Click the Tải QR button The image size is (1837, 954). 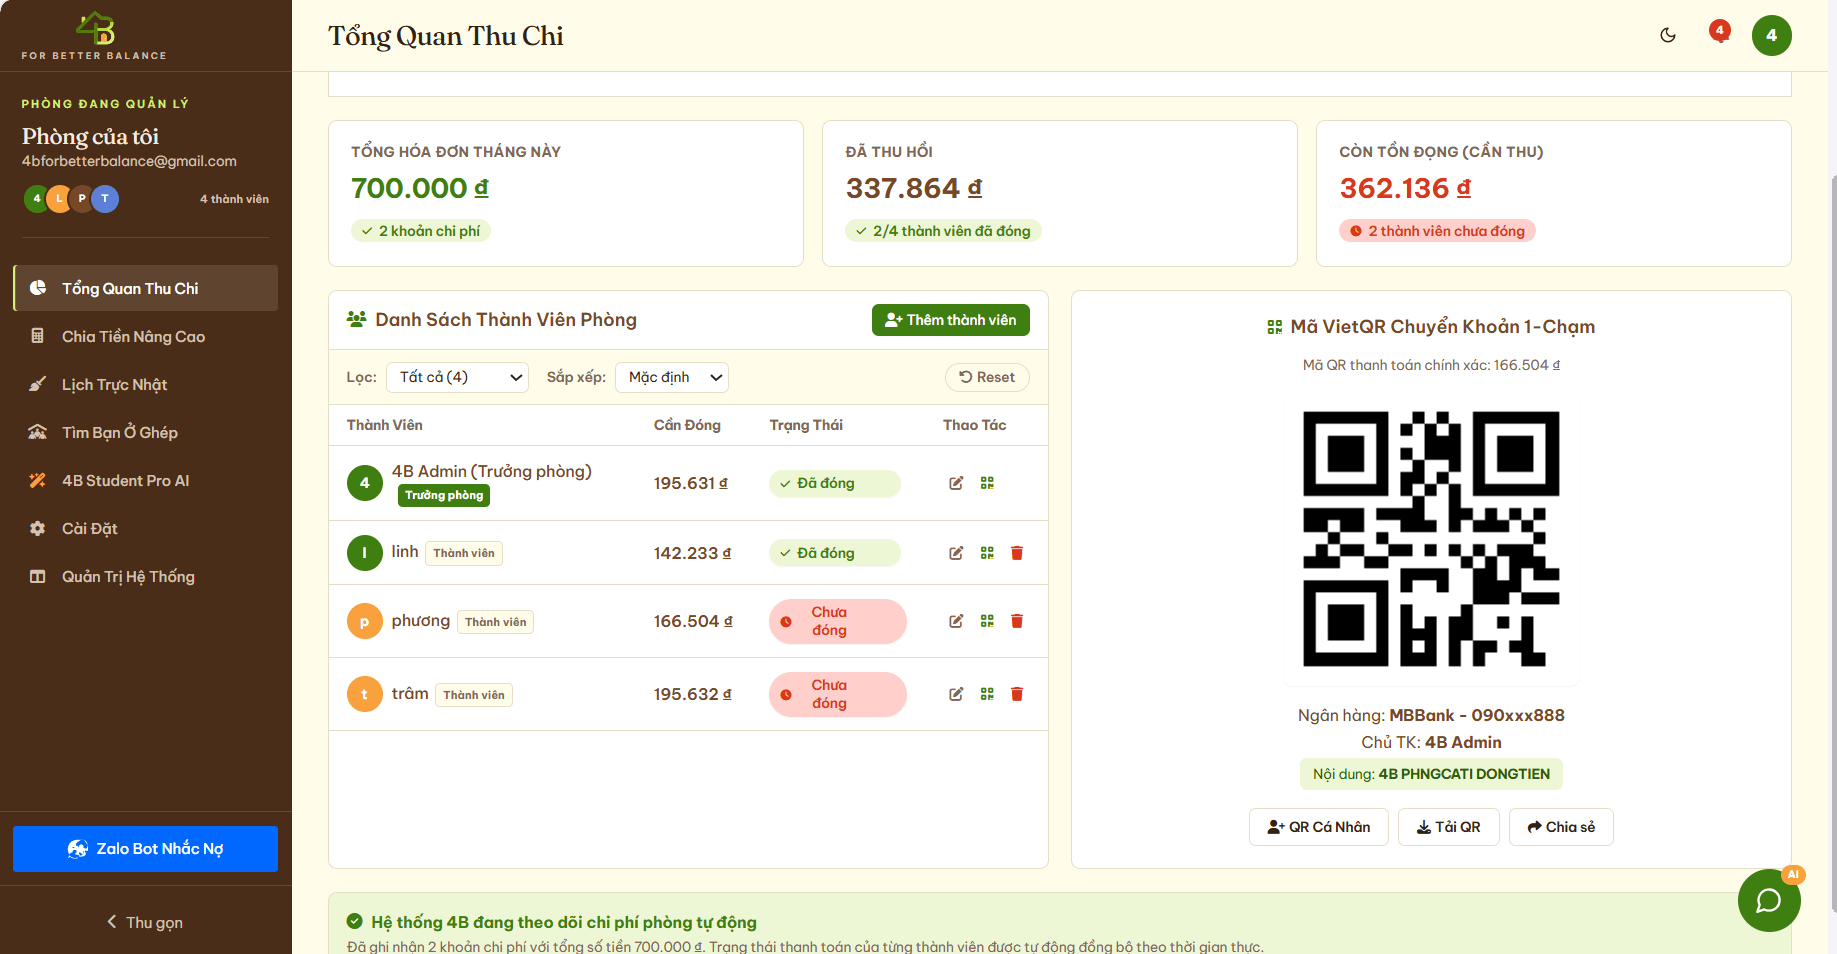(1448, 827)
